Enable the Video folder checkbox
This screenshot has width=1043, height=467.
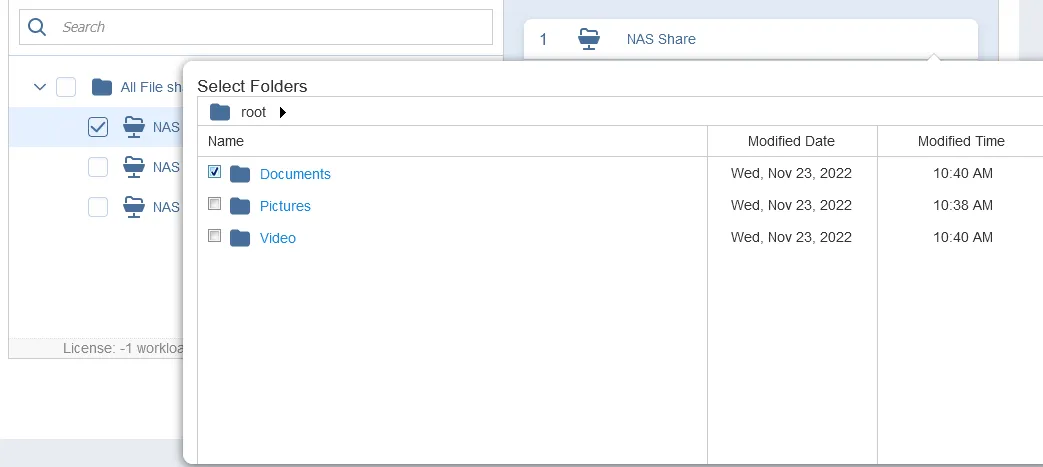(x=214, y=236)
